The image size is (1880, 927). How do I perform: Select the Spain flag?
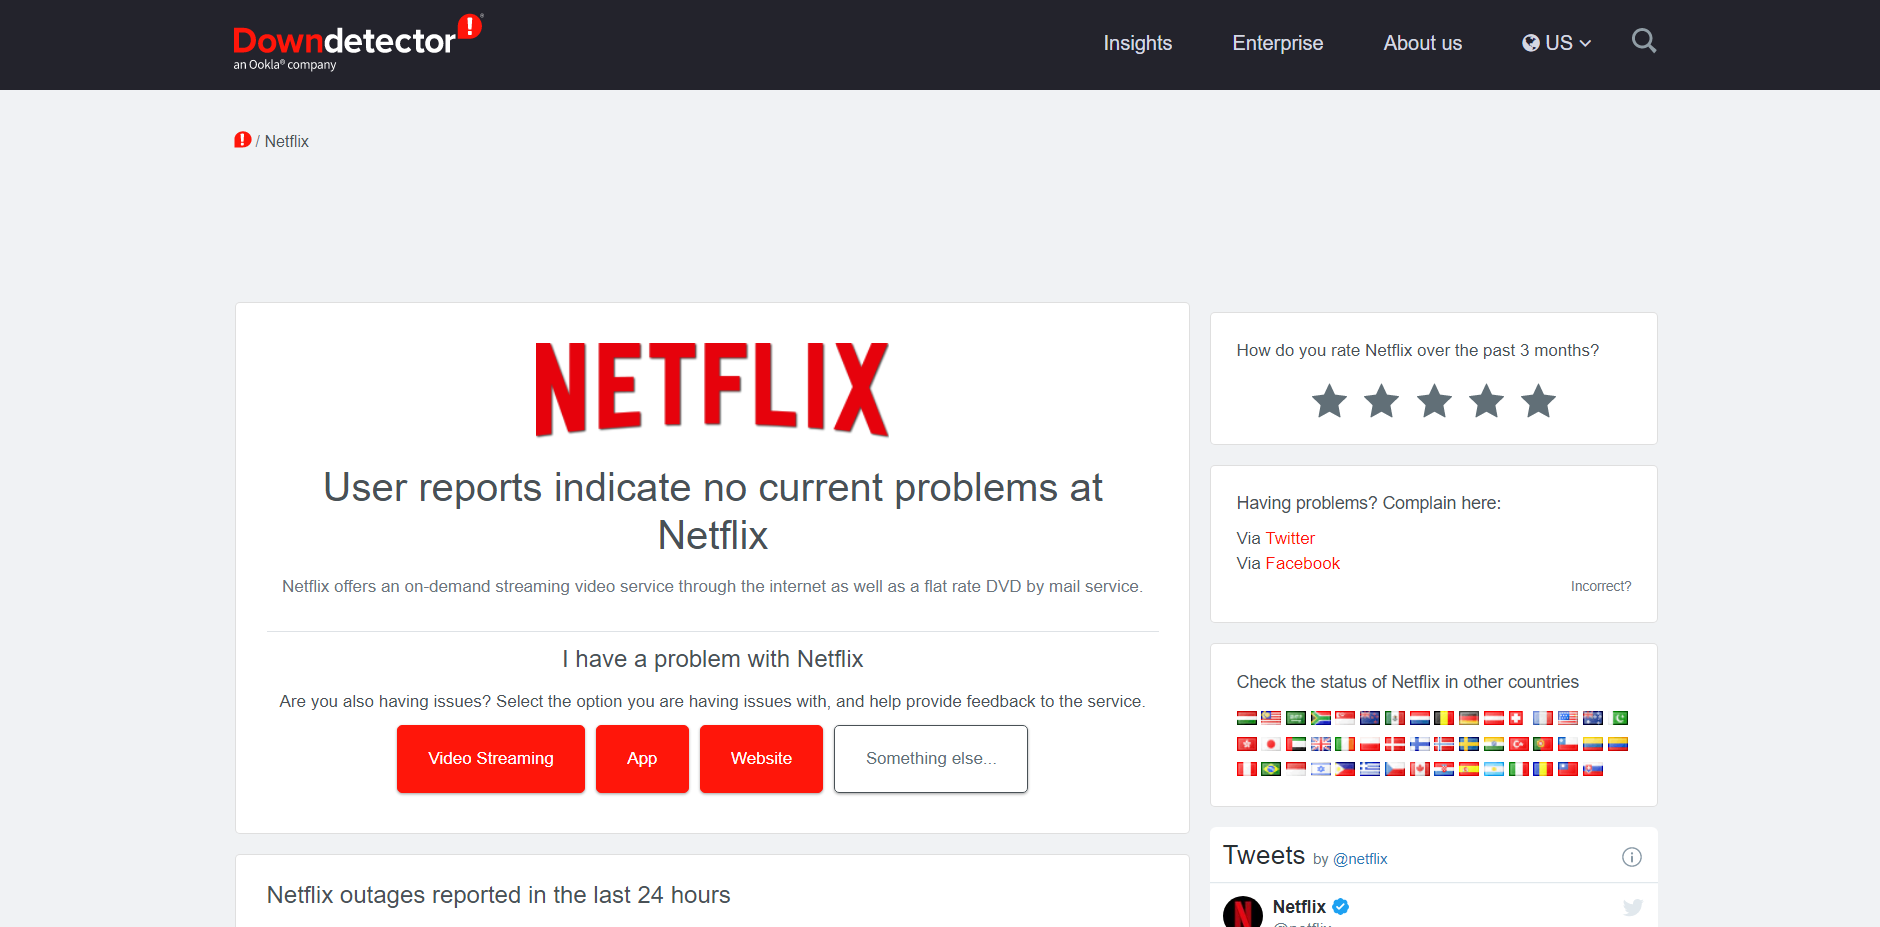(1469, 769)
